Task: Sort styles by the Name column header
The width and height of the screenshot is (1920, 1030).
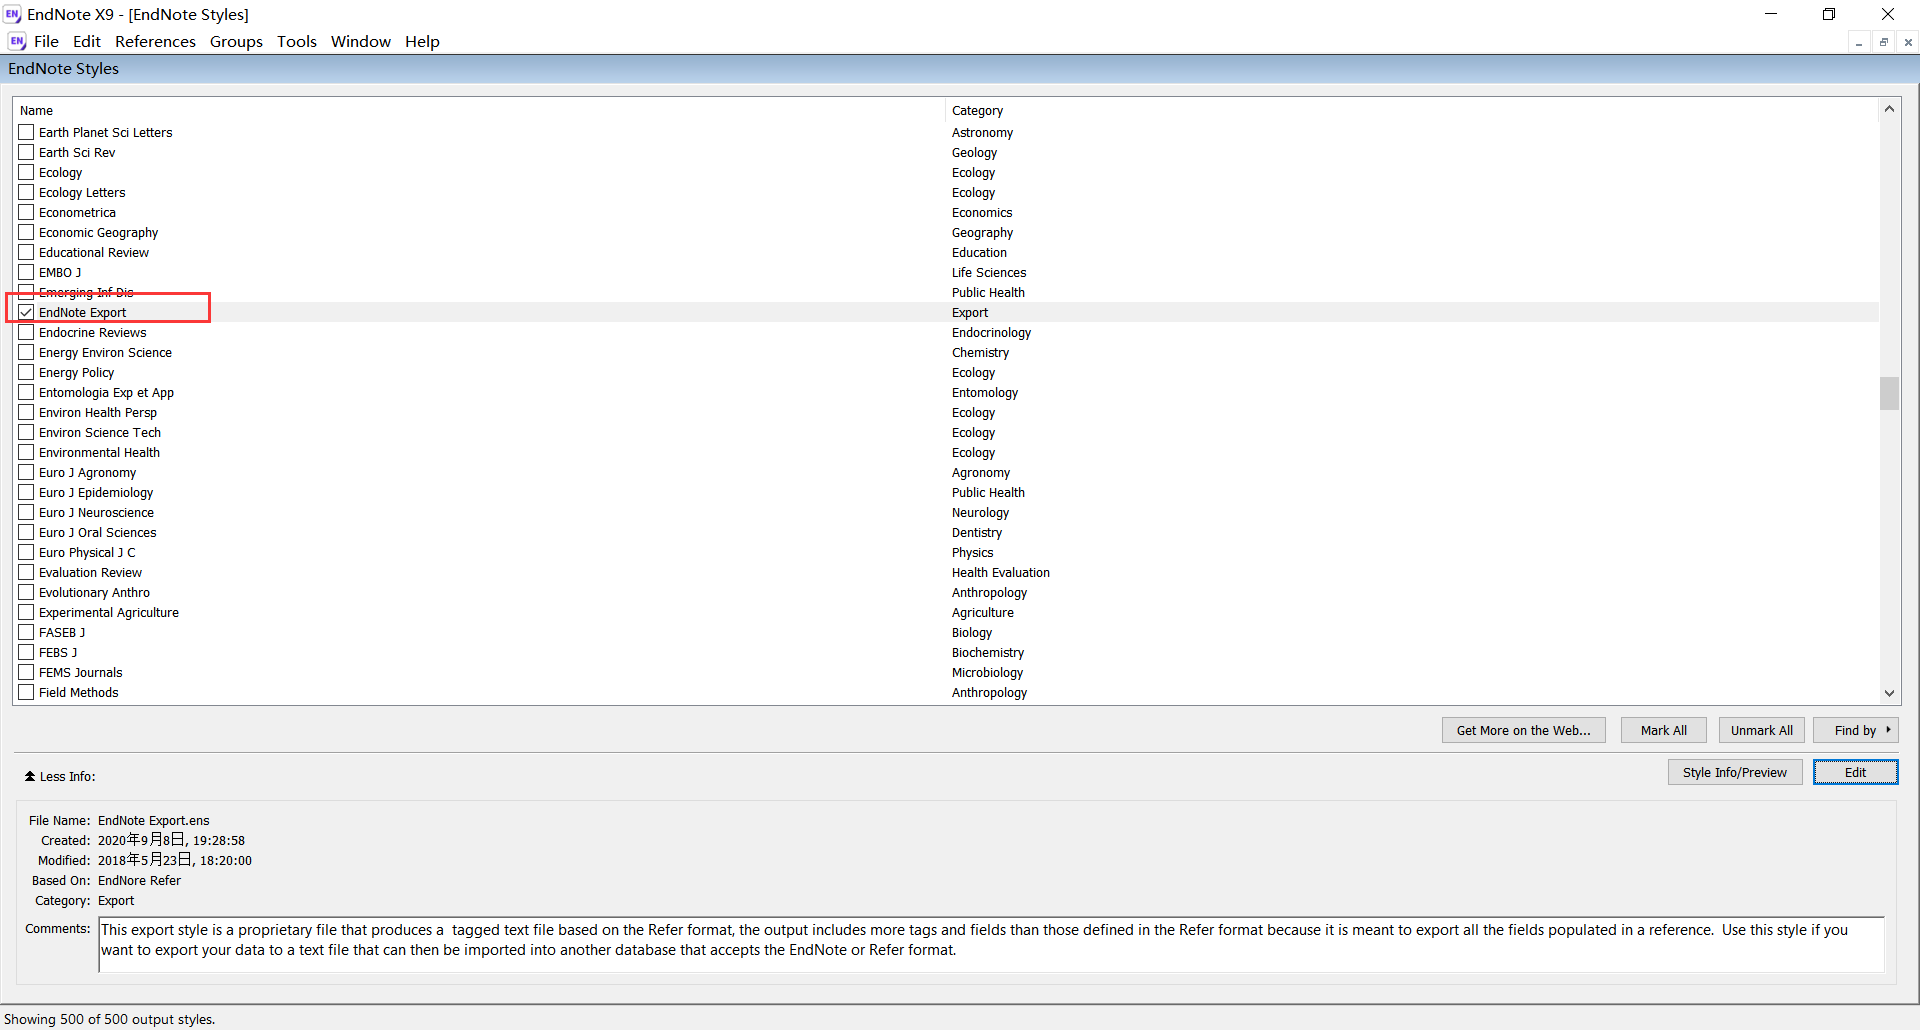Action: tap(479, 110)
